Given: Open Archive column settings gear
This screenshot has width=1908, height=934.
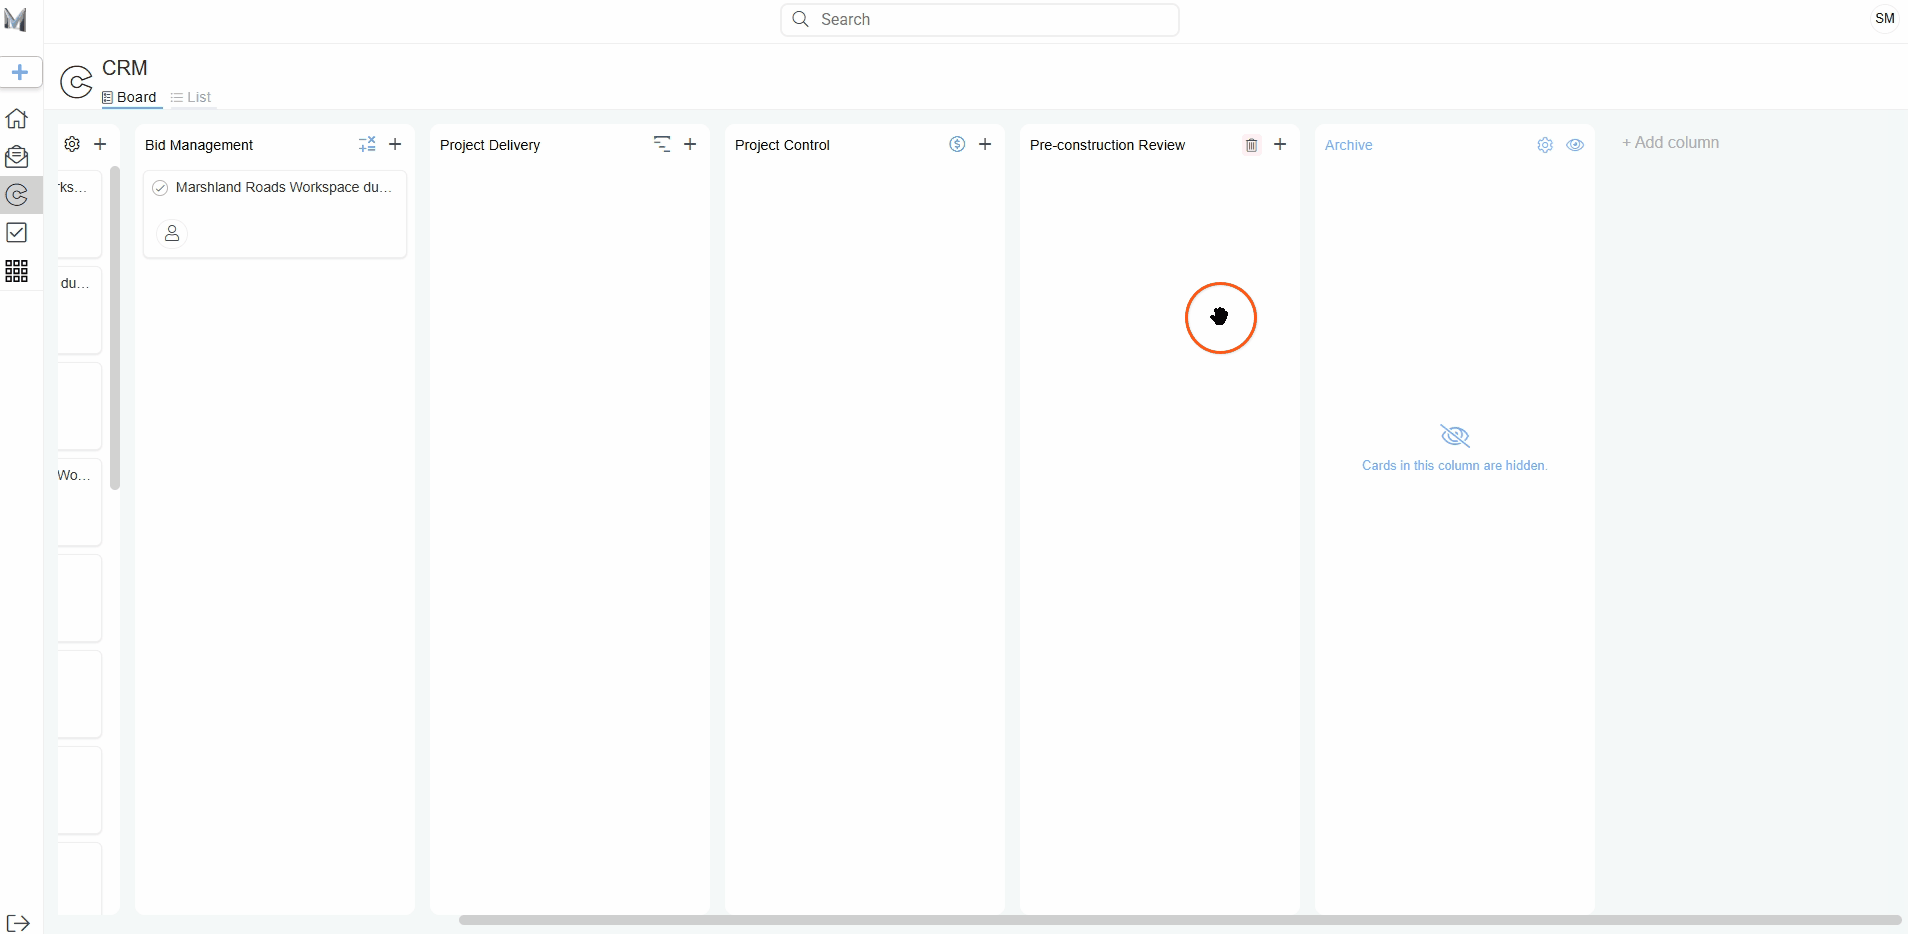Looking at the screenshot, I should [x=1545, y=145].
